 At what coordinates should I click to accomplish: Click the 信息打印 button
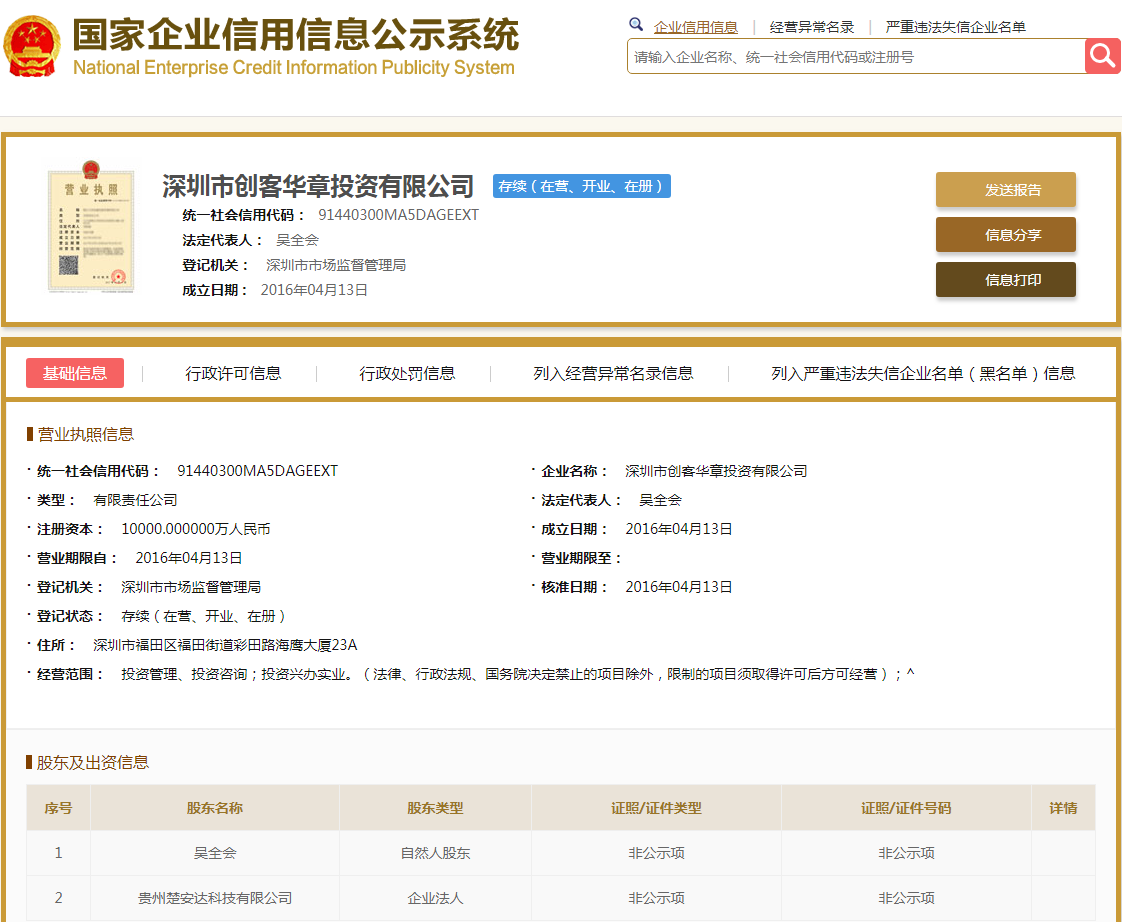tap(1005, 279)
